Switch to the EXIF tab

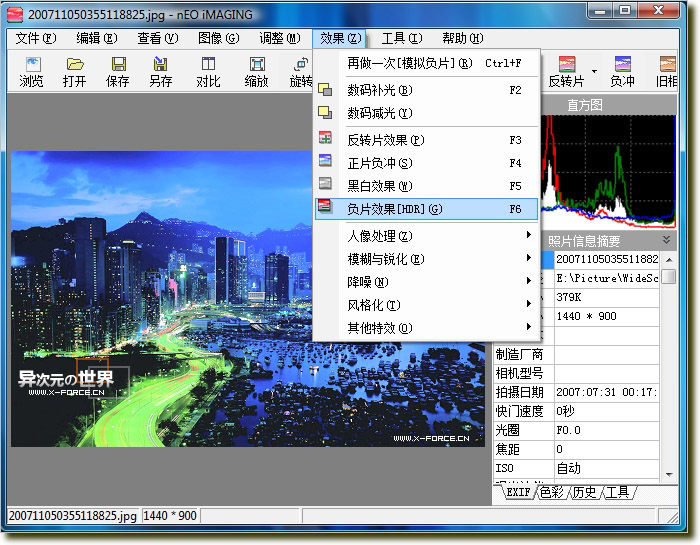pos(518,492)
